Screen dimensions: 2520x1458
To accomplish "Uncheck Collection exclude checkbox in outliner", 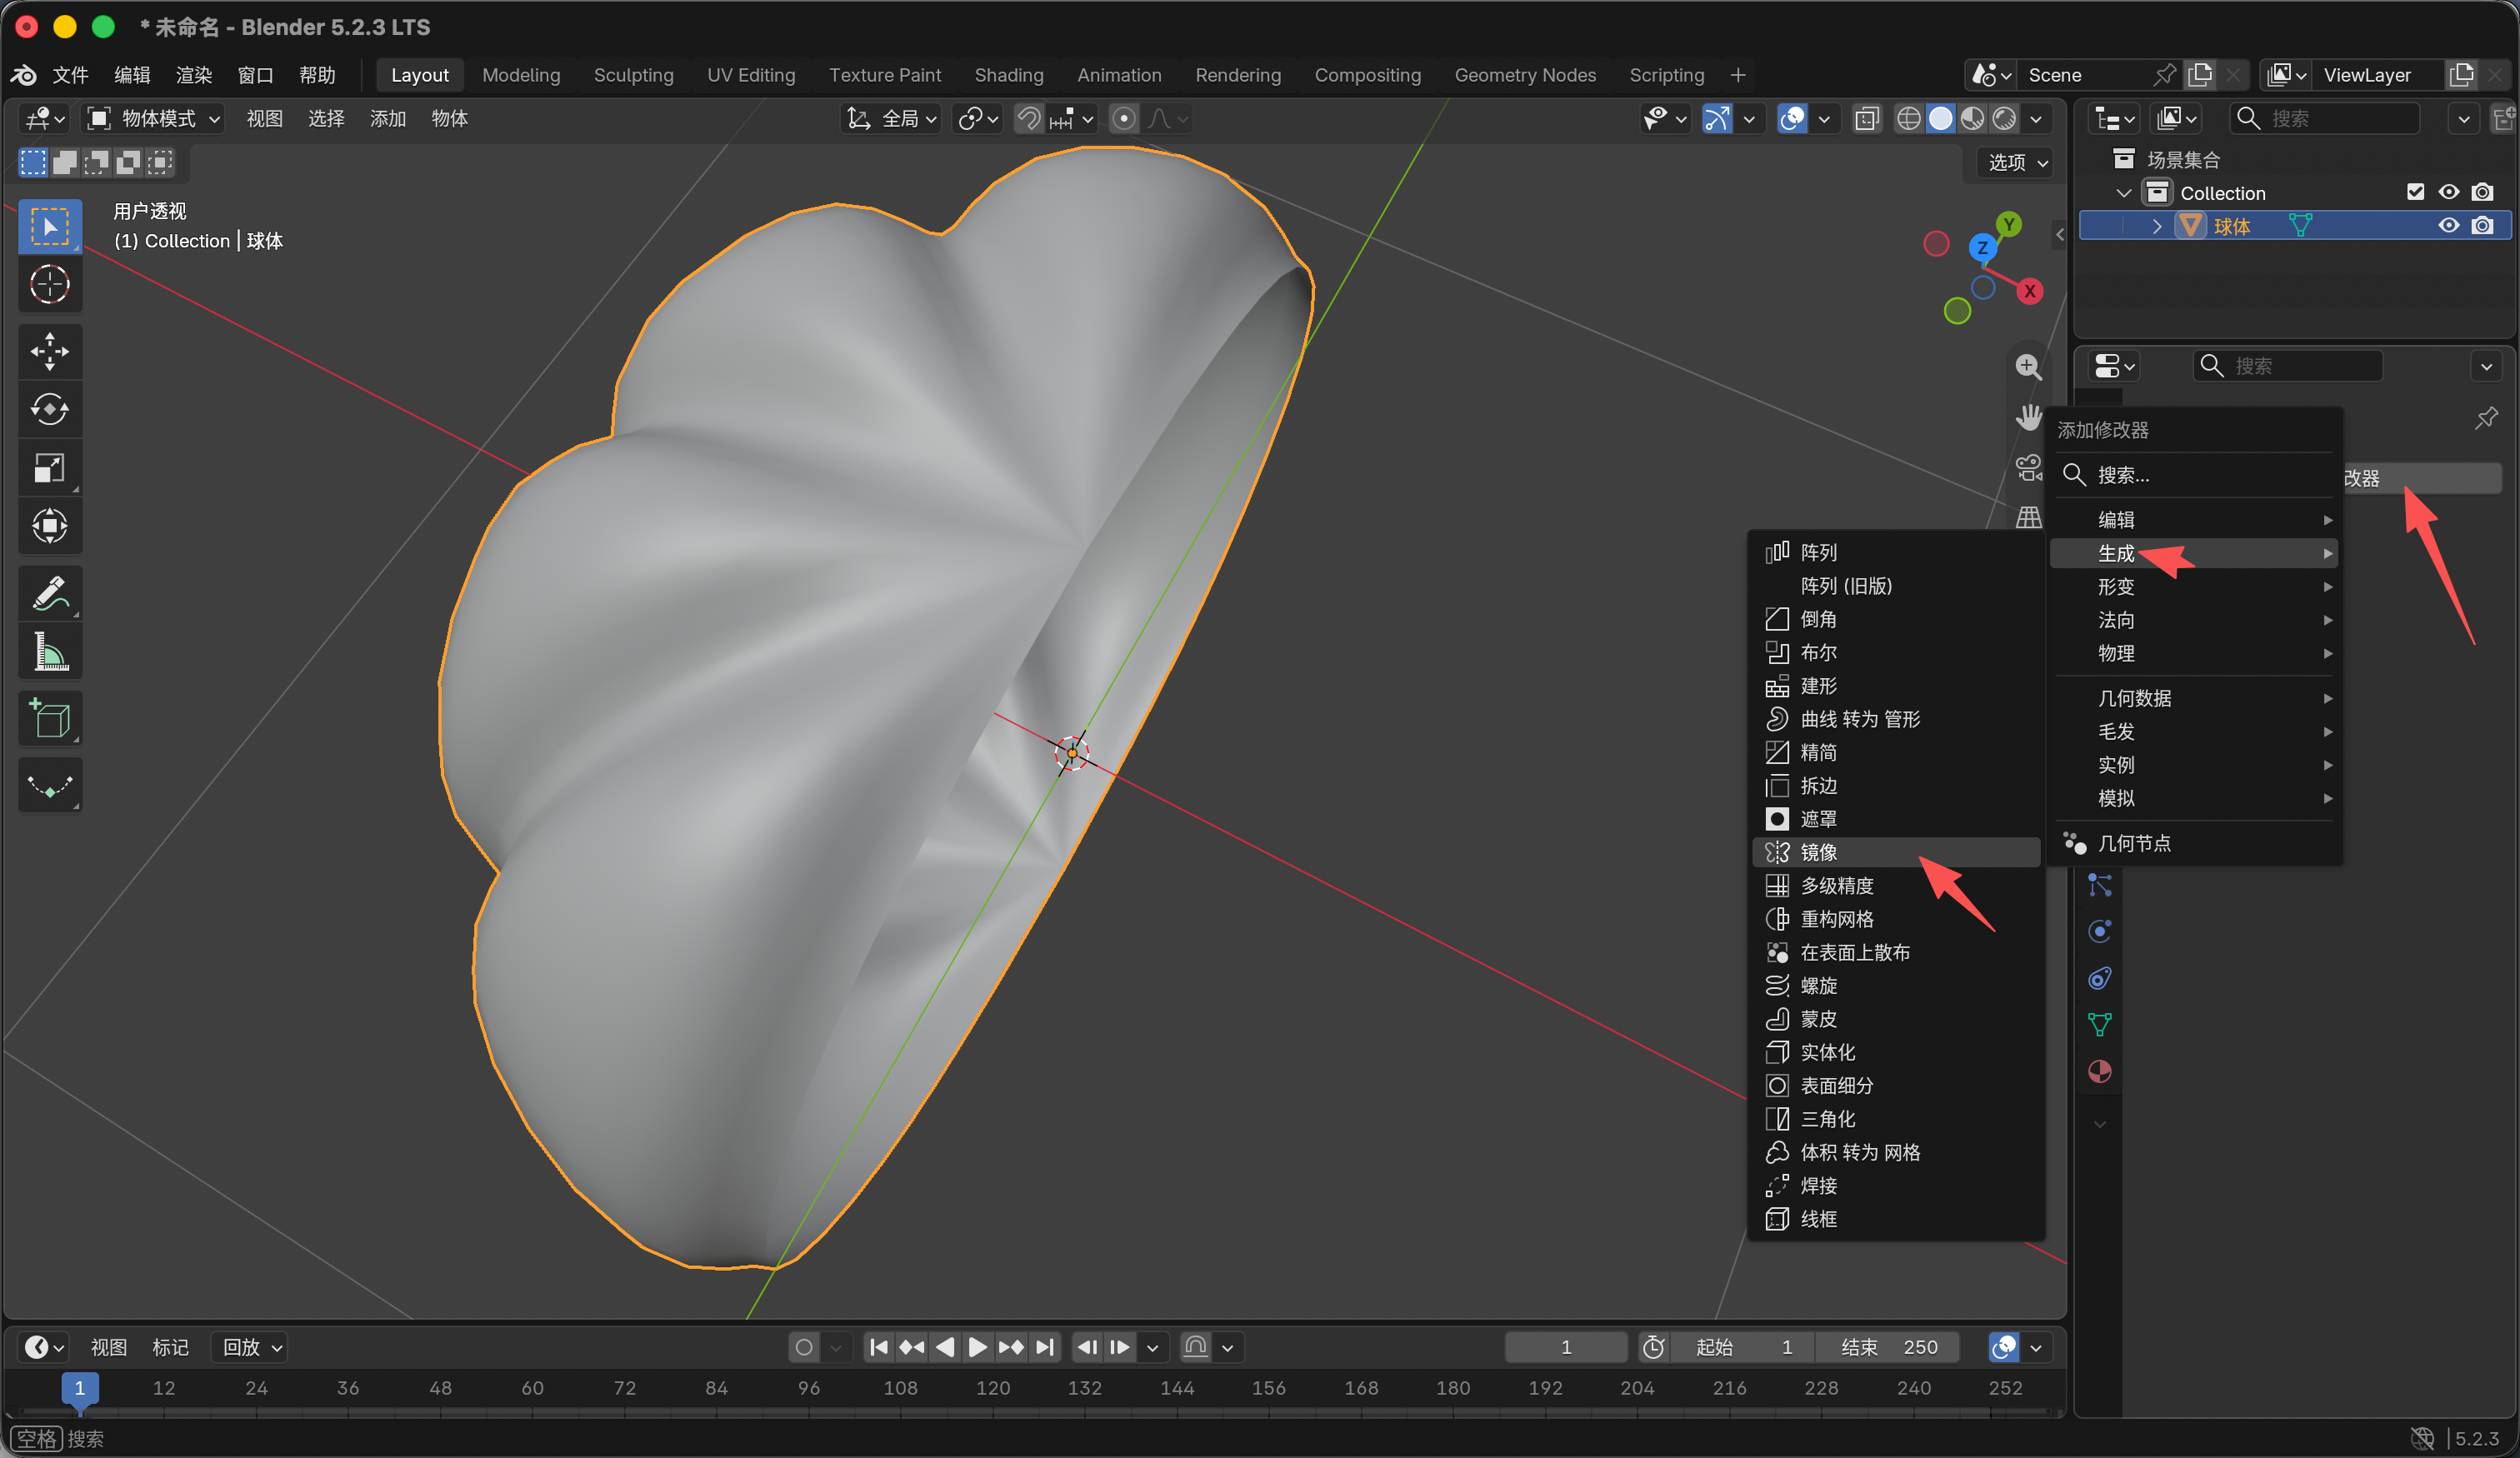I will pyautogui.click(x=2415, y=192).
